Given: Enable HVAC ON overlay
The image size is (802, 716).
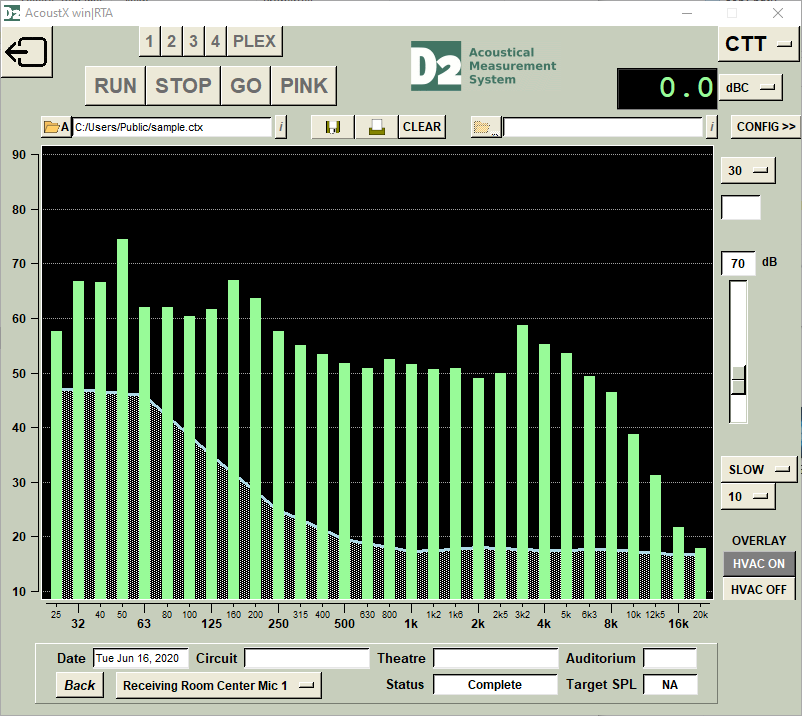Looking at the screenshot, I should click(x=758, y=563).
